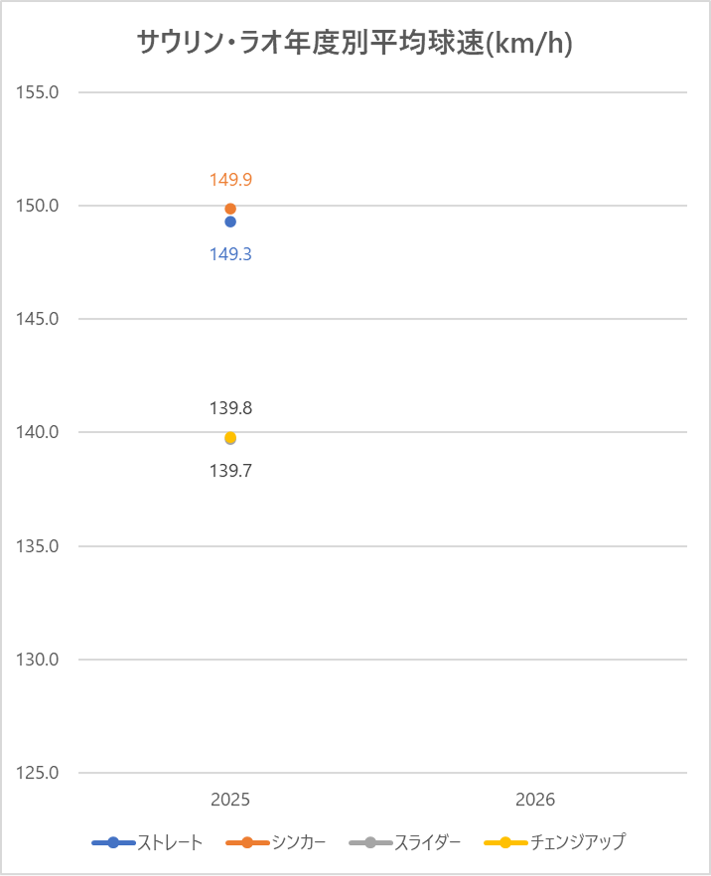711x876 pixels.
Task: Select the 149.9 data label
Action: coord(230,180)
